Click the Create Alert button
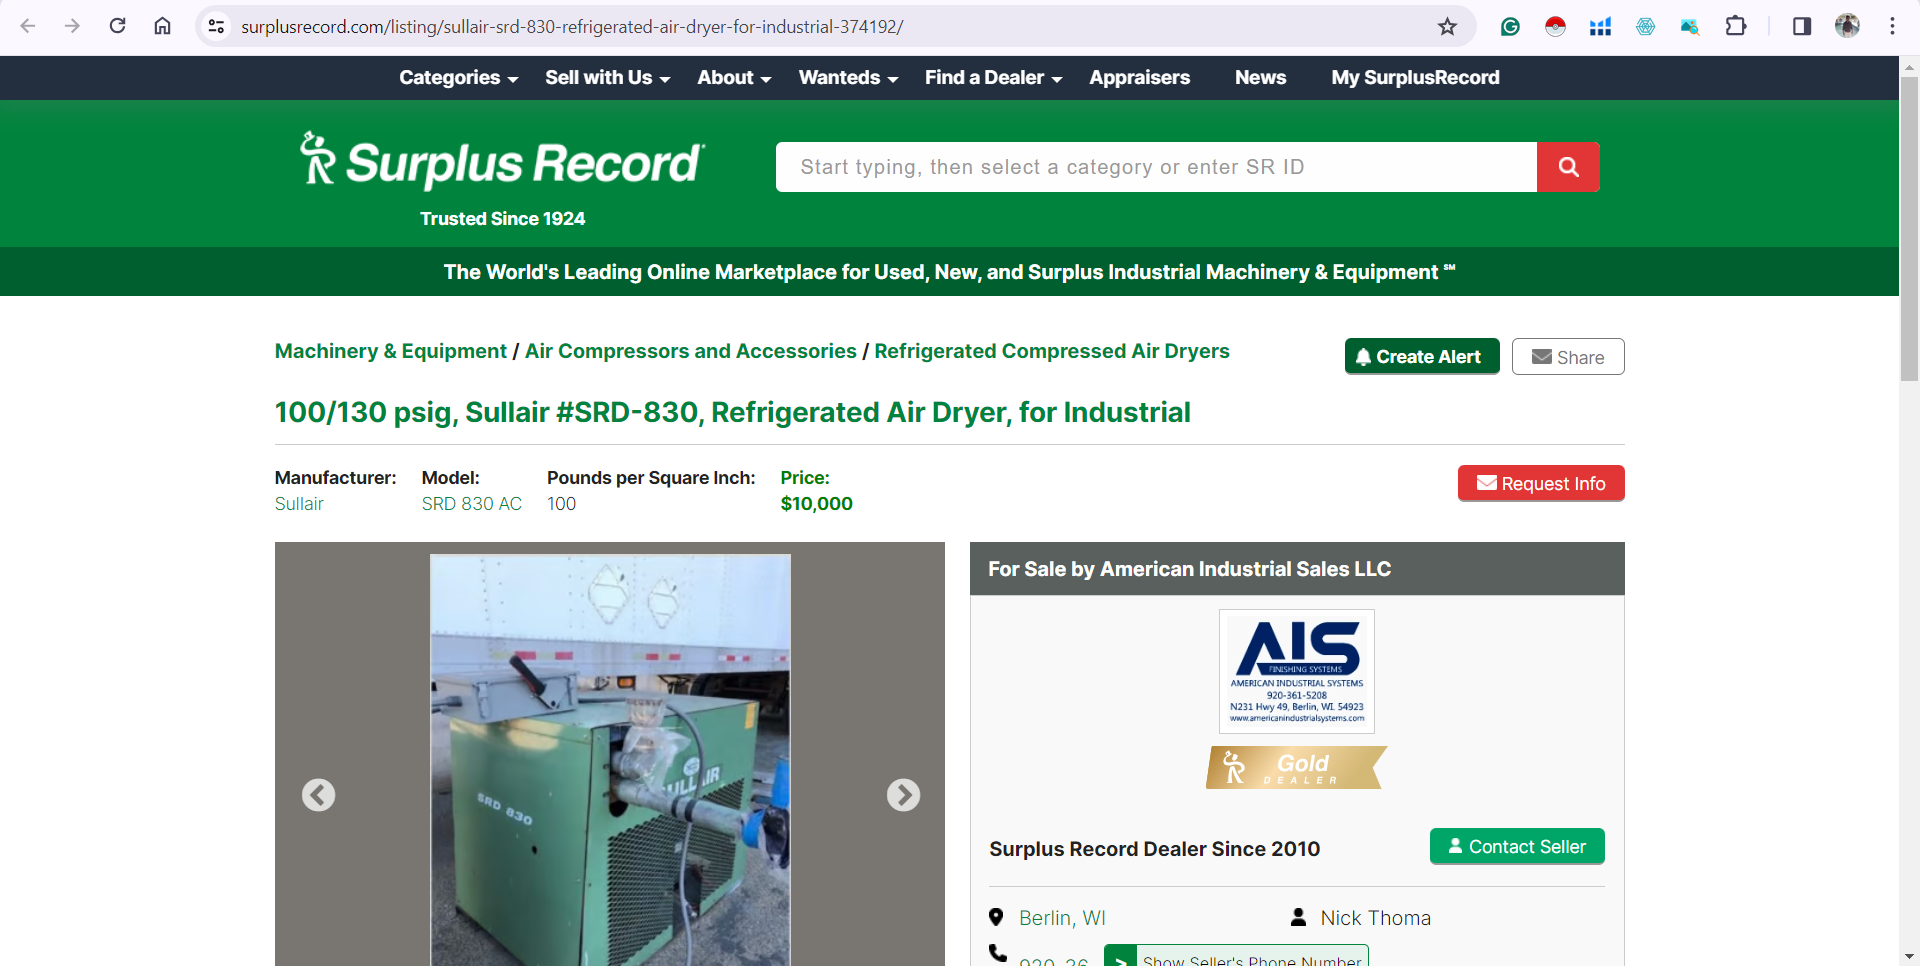This screenshot has height=966, width=1920. 1422,356
